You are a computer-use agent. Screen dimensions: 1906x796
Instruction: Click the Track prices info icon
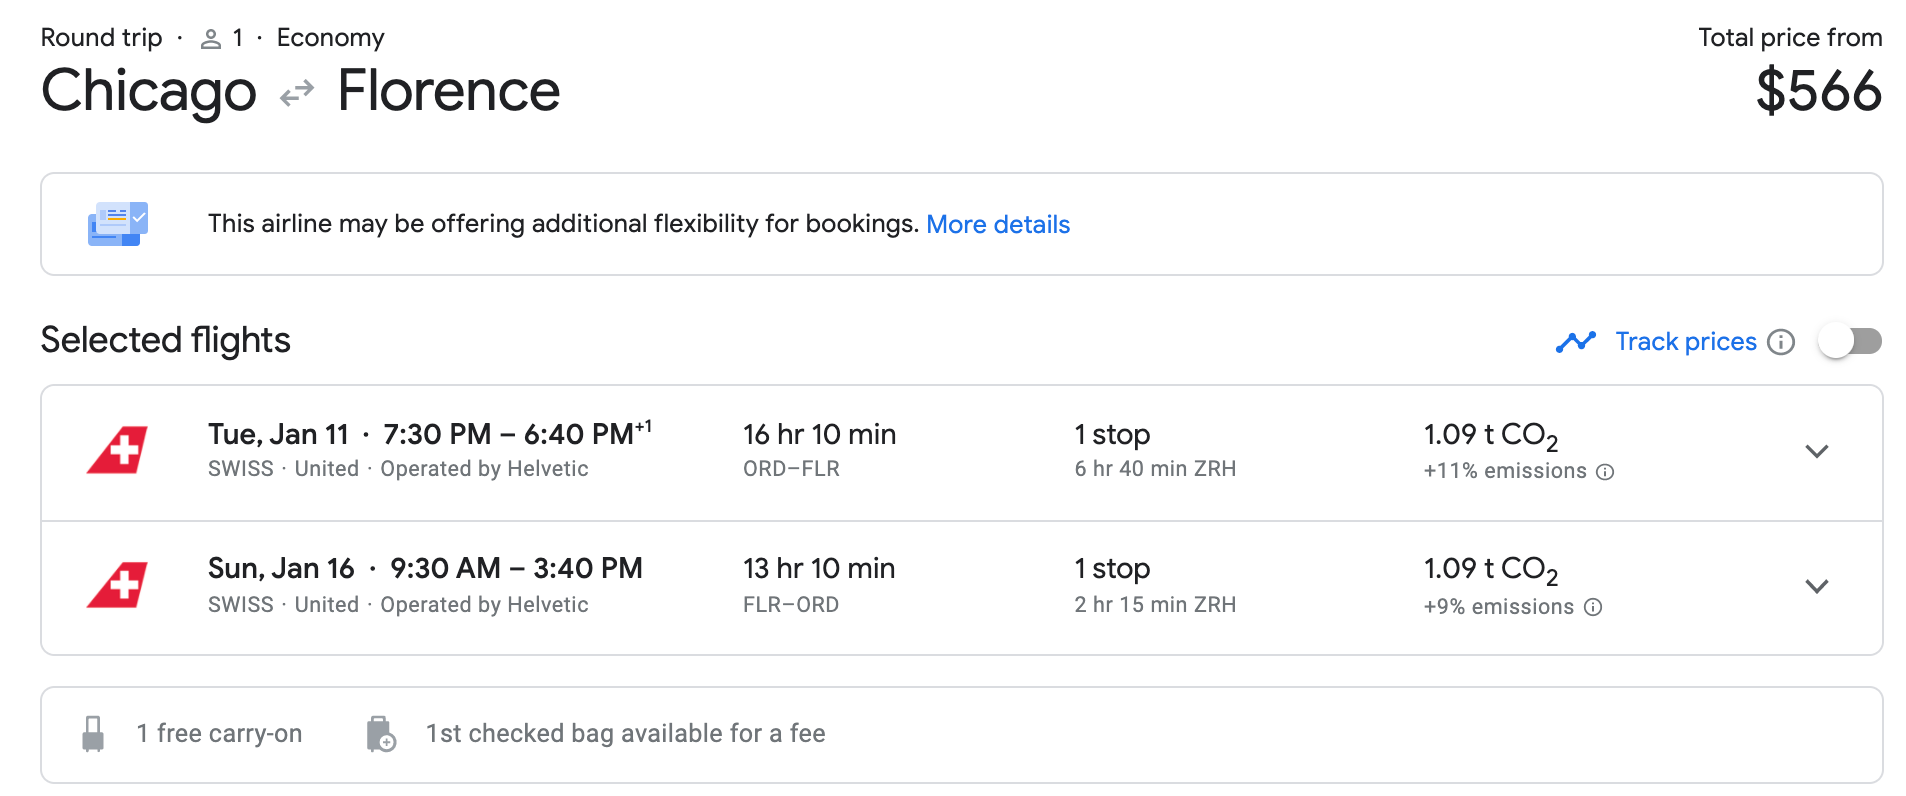click(1781, 342)
